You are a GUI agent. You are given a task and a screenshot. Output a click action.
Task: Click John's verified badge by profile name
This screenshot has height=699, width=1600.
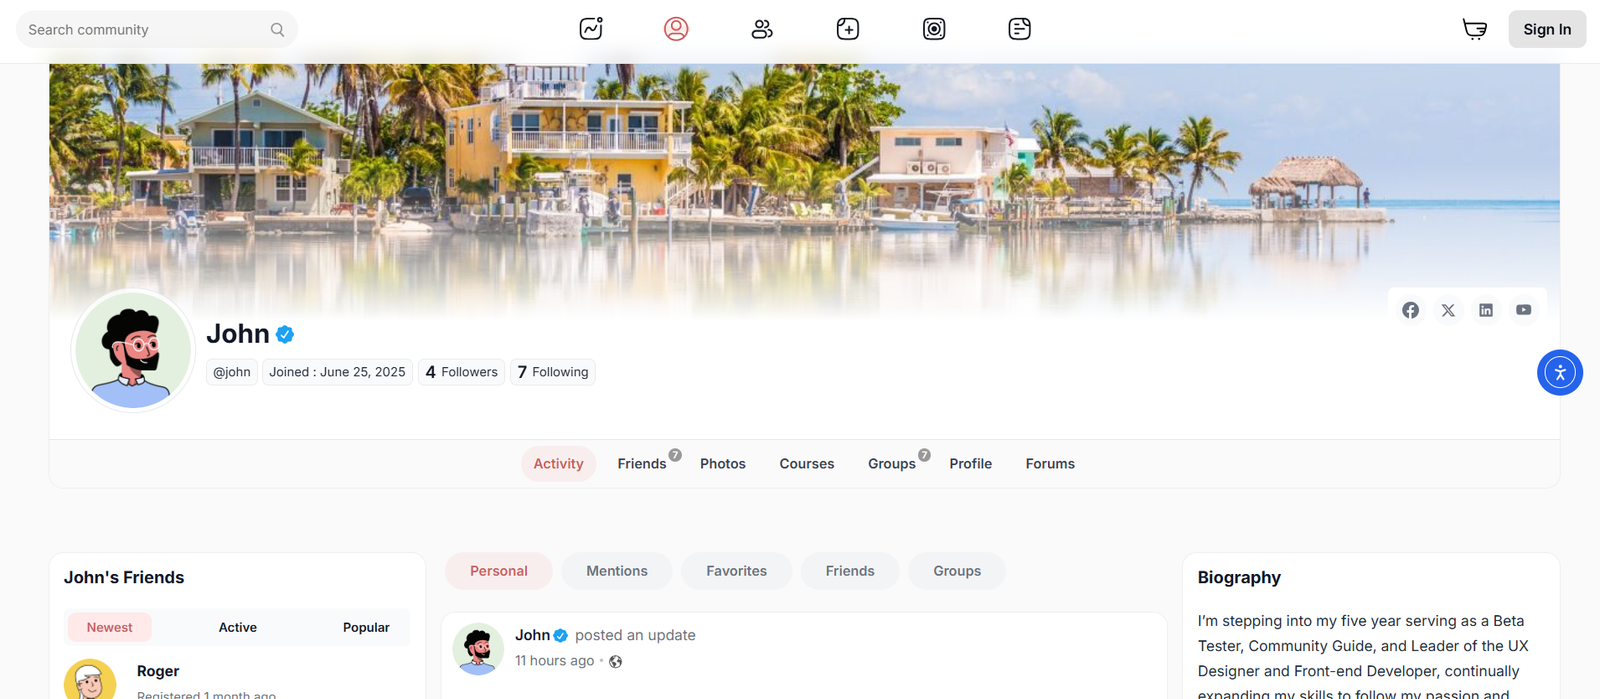285,335
